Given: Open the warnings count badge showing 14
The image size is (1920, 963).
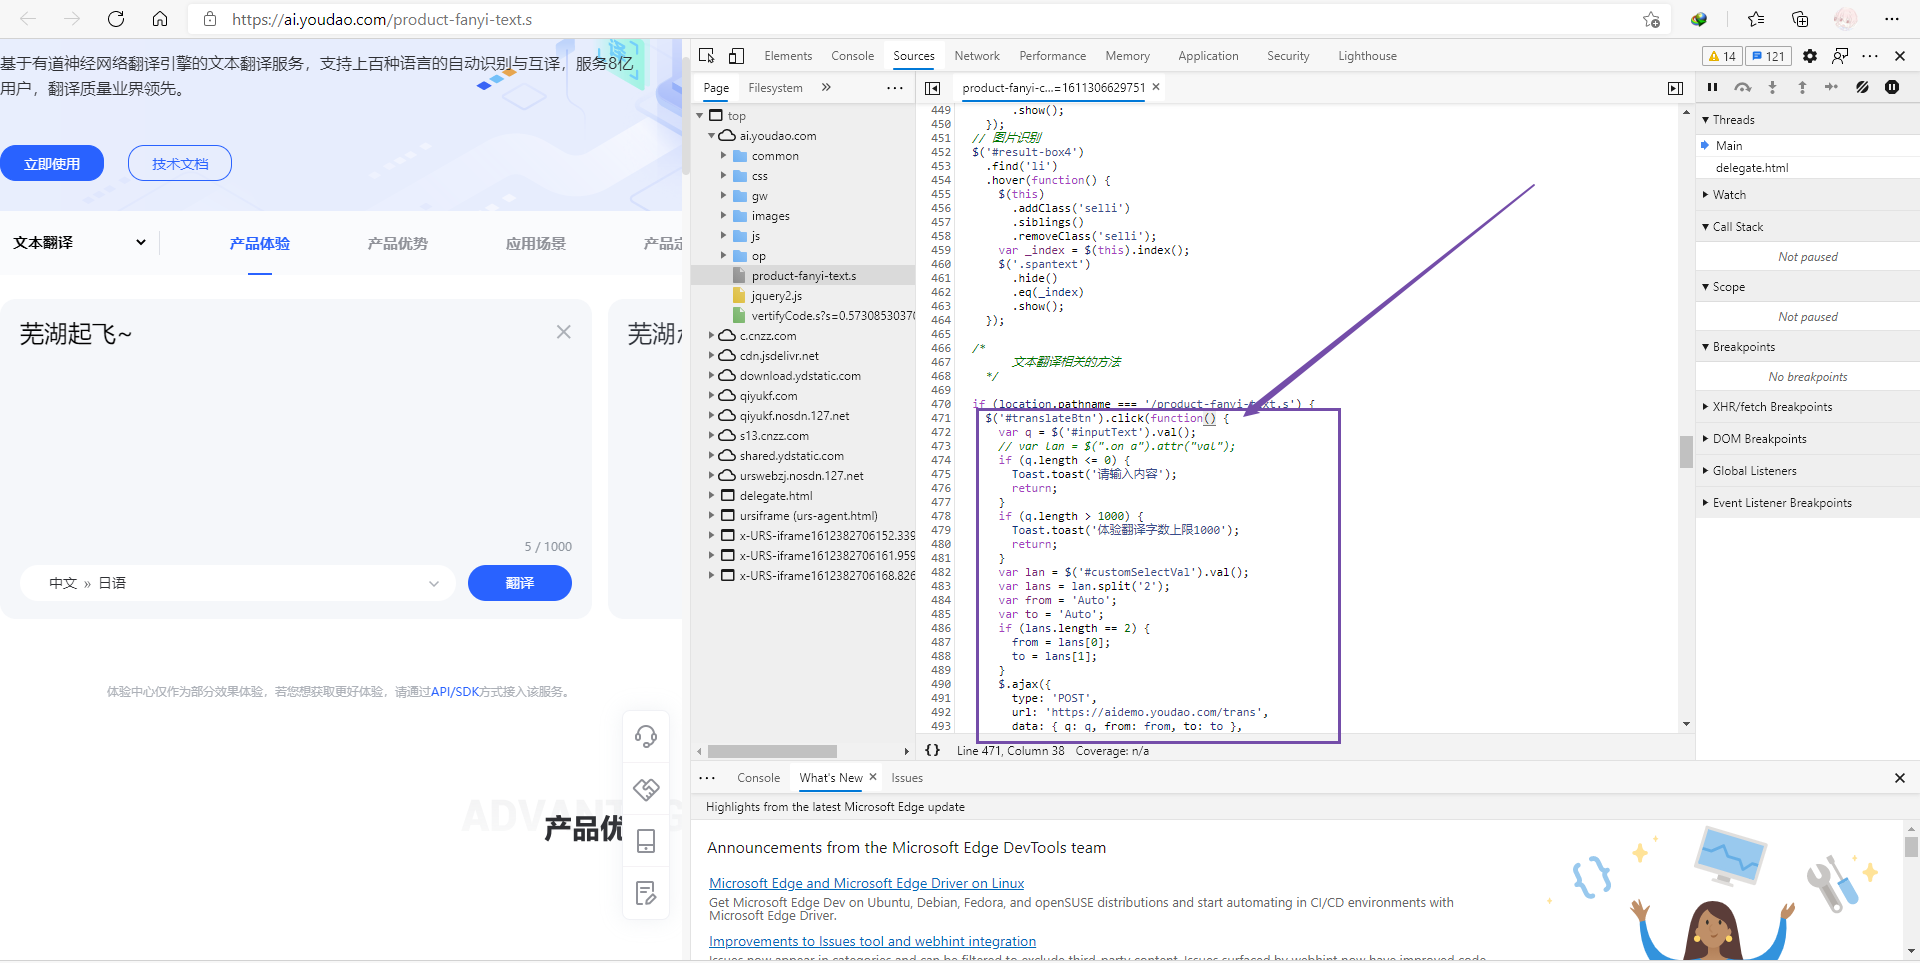Looking at the screenshot, I should 1722,56.
